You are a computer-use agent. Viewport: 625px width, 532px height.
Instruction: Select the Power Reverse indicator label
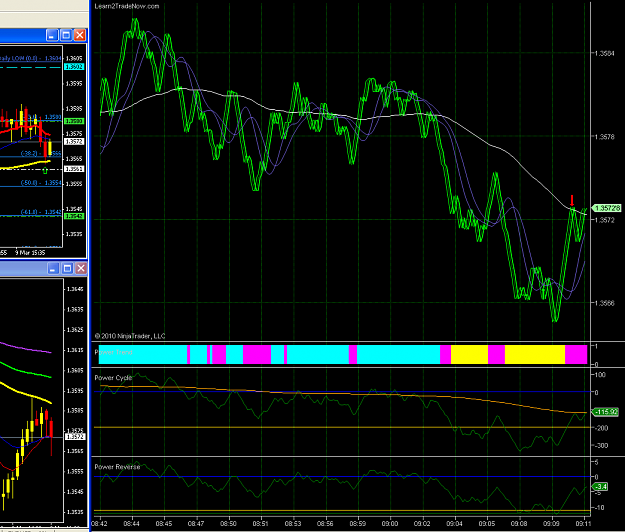pos(117,467)
